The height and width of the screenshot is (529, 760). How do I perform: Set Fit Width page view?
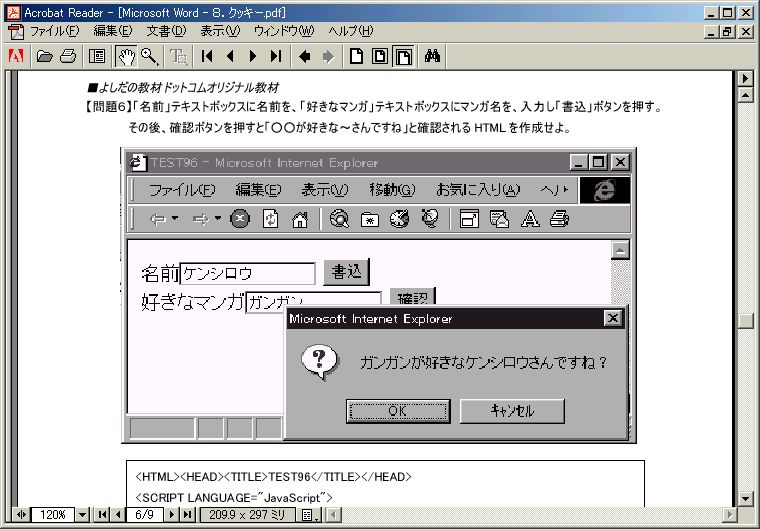403,56
